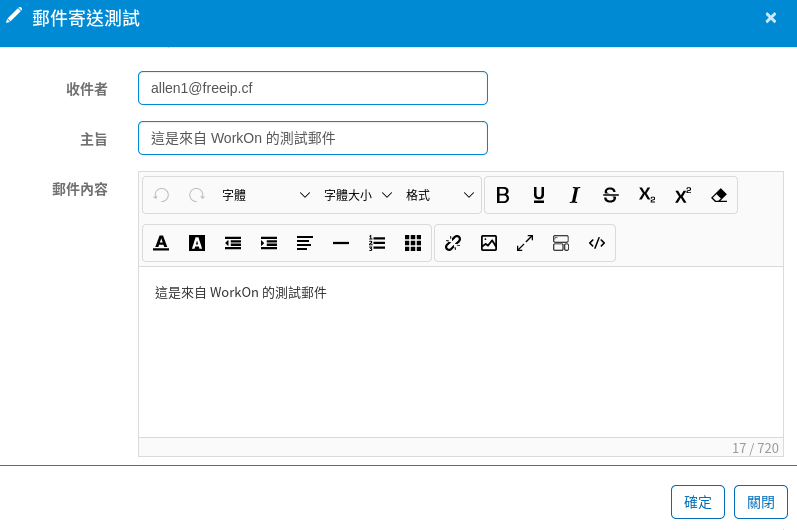Click the 確定 confirm button
The image size is (797, 530).
pos(698,502)
